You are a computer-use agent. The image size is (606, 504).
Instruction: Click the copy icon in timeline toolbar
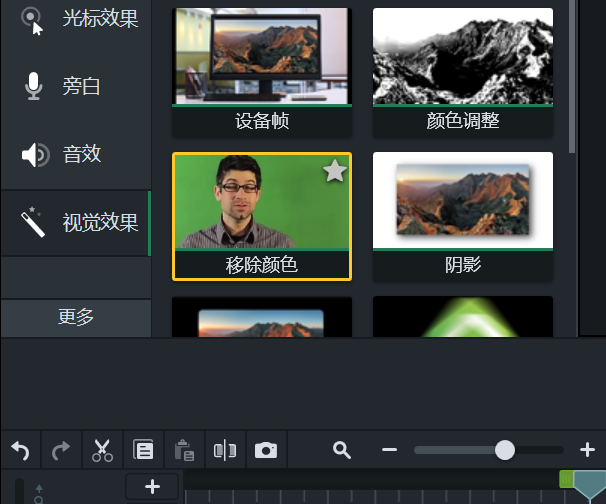[x=144, y=451]
